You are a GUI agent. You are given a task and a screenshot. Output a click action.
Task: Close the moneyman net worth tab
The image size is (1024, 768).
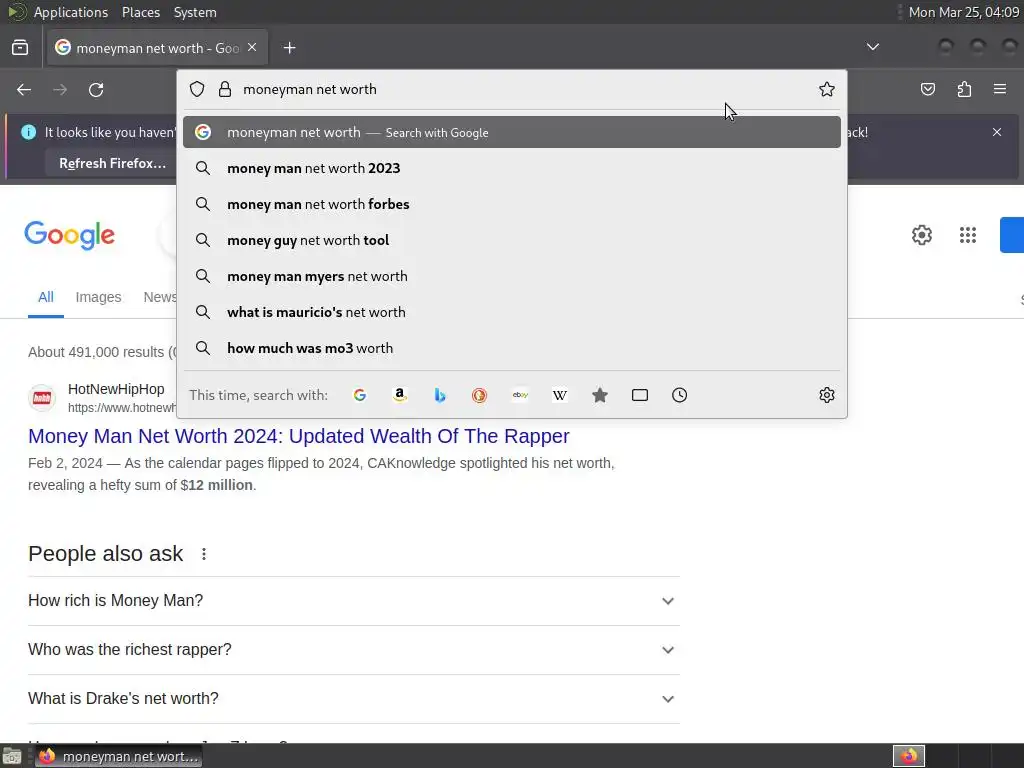pos(252,48)
